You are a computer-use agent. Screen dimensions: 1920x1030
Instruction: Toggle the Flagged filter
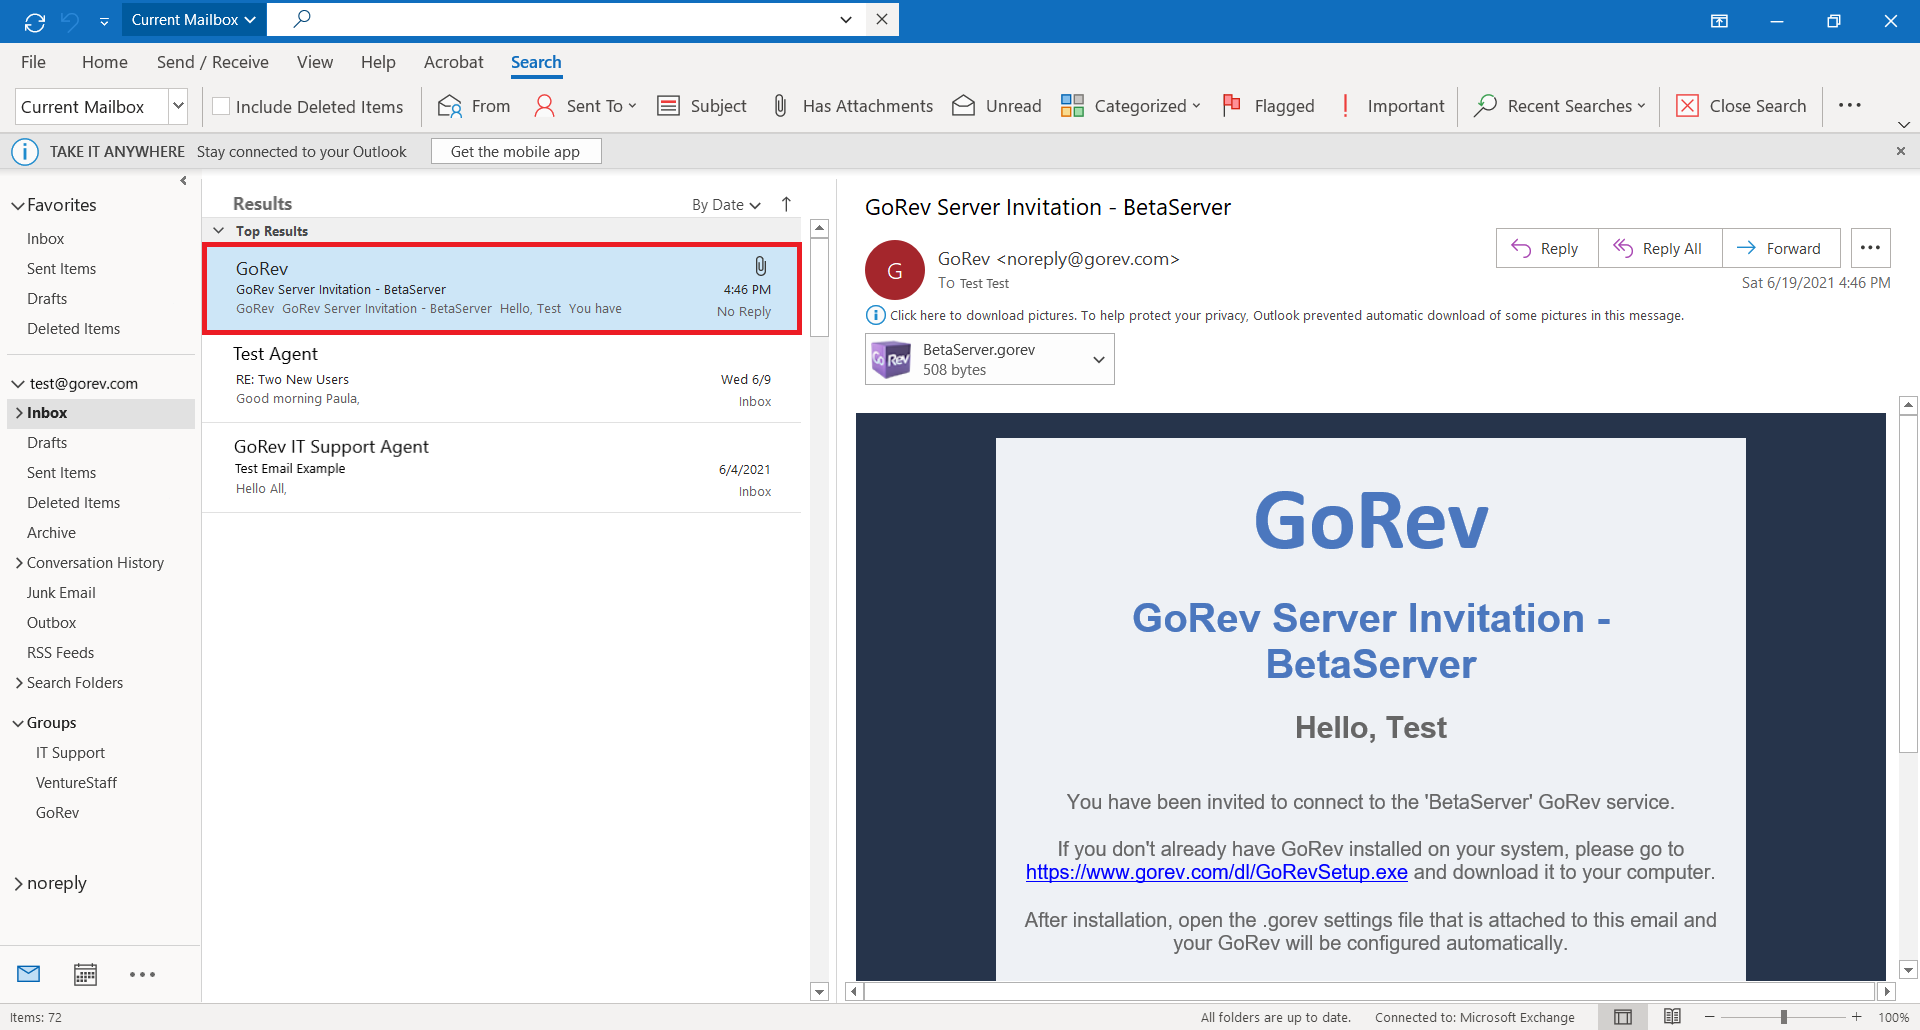click(1269, 106)
